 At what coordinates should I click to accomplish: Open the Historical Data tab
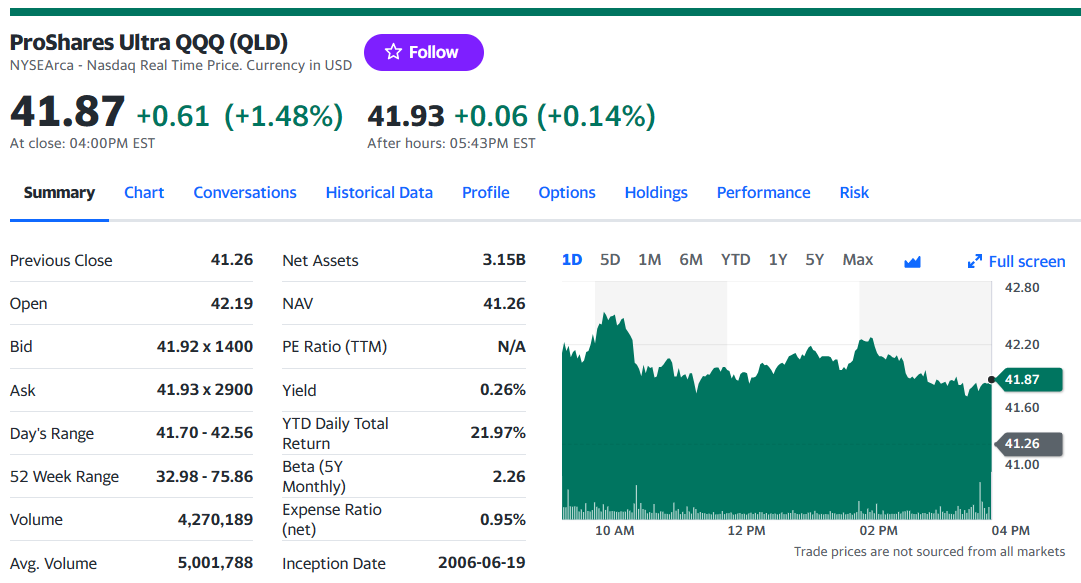point(379,193)
